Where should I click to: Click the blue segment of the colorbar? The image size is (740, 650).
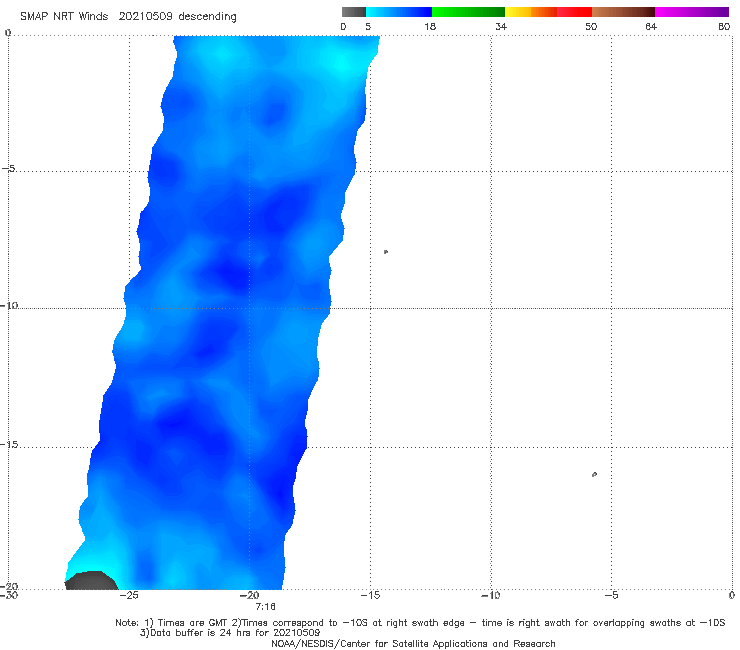[x=399, y=12]
